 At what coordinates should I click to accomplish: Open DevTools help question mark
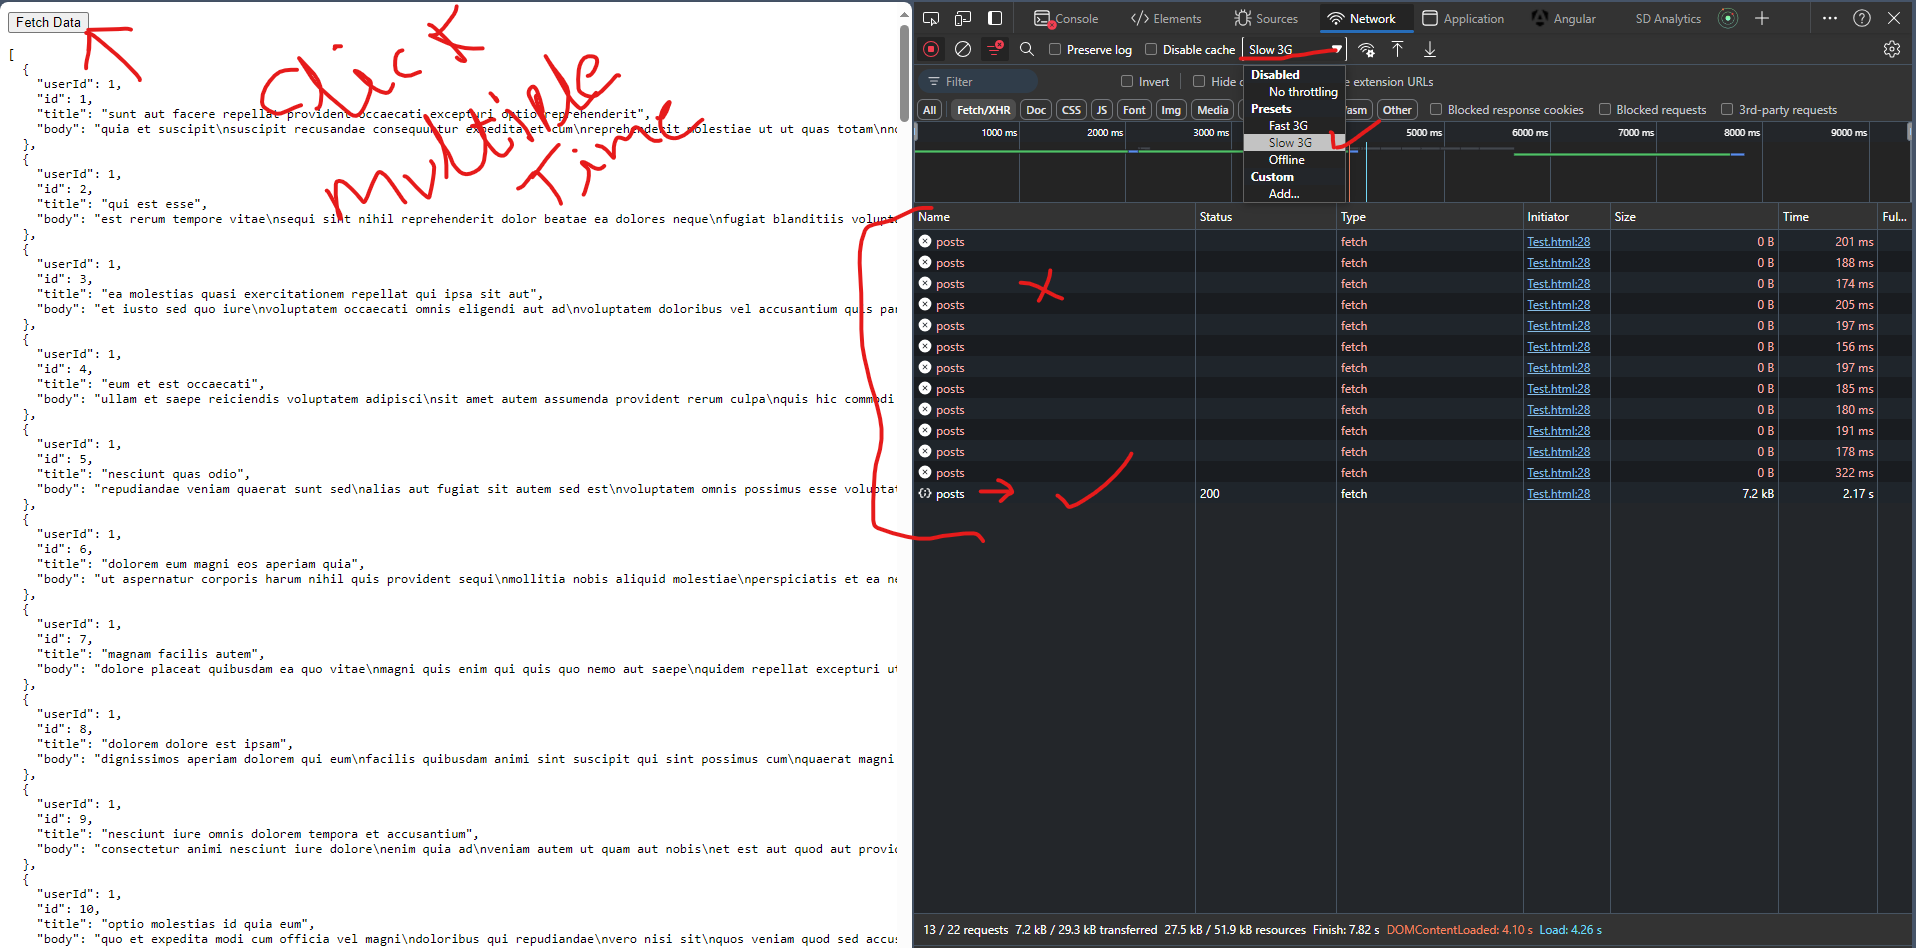pyautogui.click(x=1862, y=18)
